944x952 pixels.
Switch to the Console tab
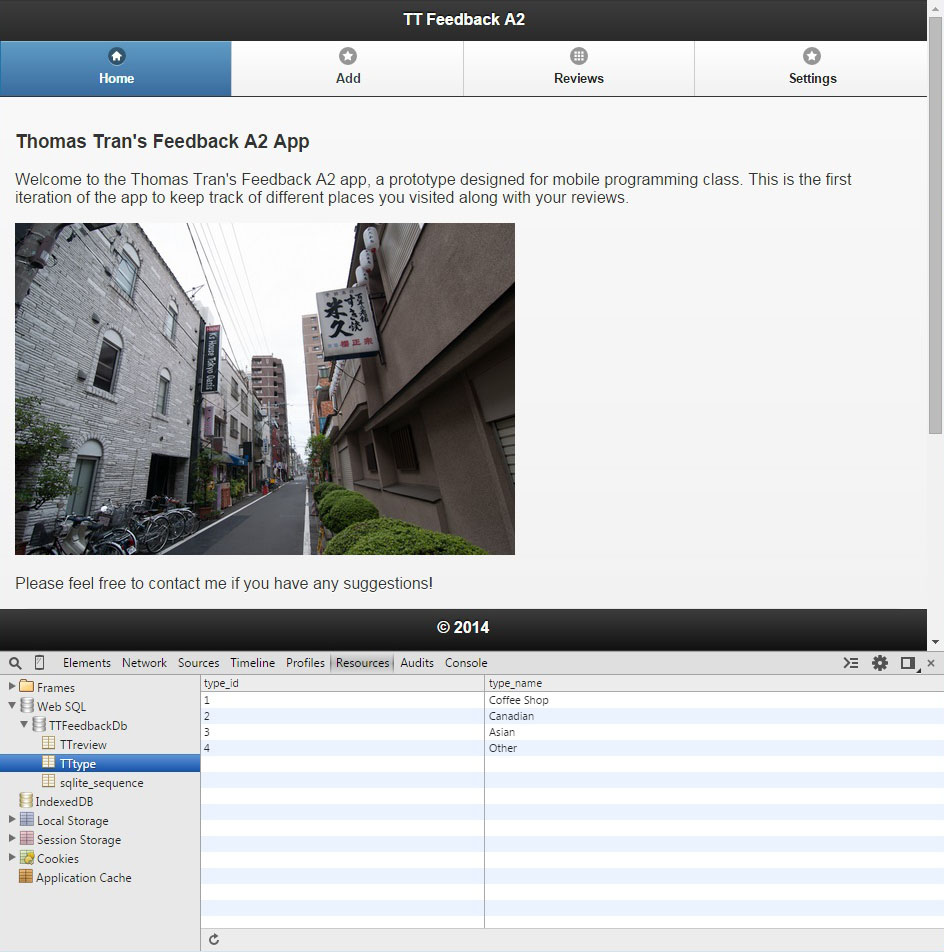tap(466, 663)
